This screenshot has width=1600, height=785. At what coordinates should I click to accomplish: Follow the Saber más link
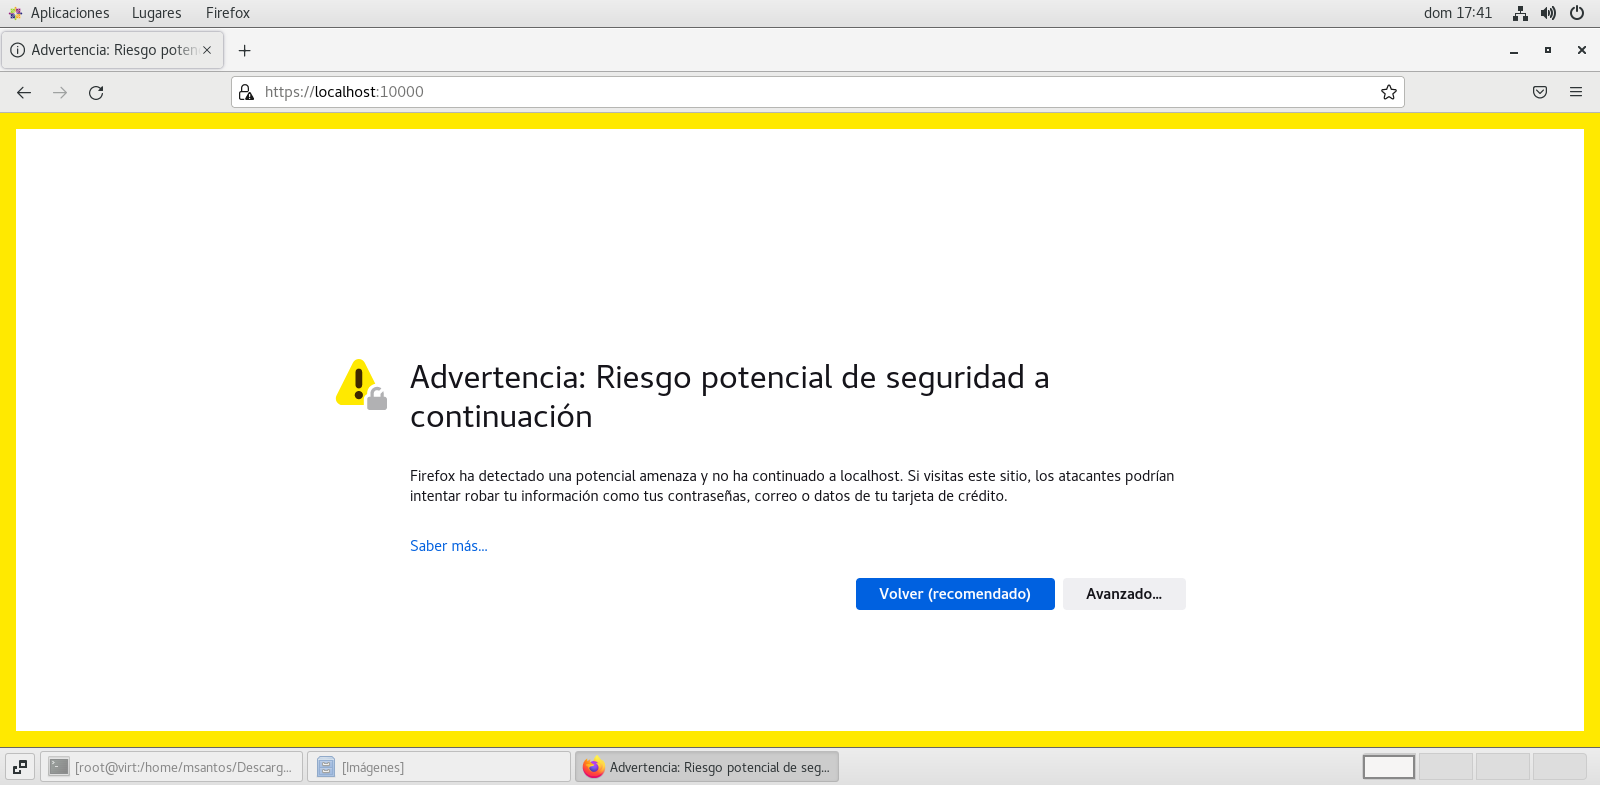click(x=448, y=546)
